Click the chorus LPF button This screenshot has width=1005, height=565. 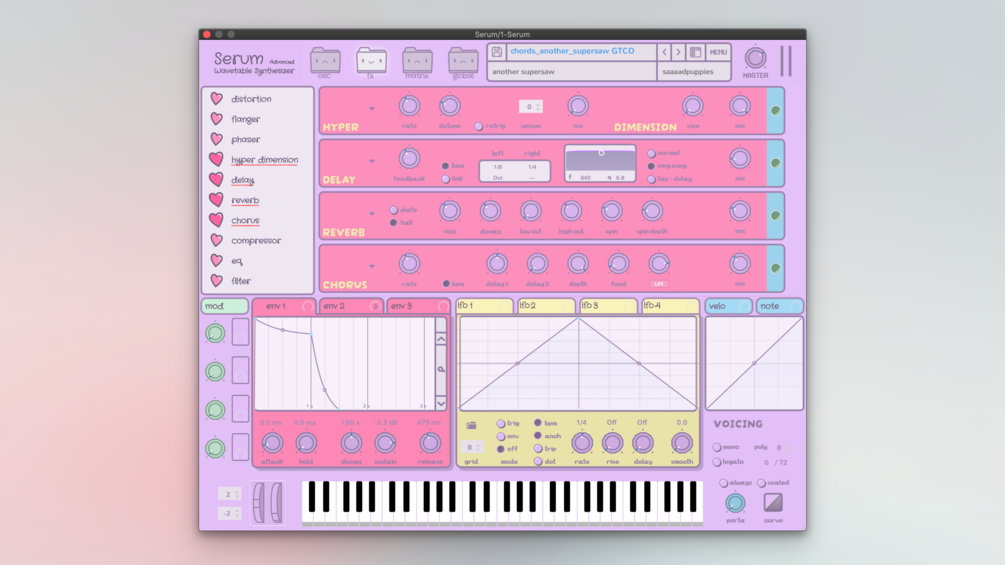(x=659, y=284)
